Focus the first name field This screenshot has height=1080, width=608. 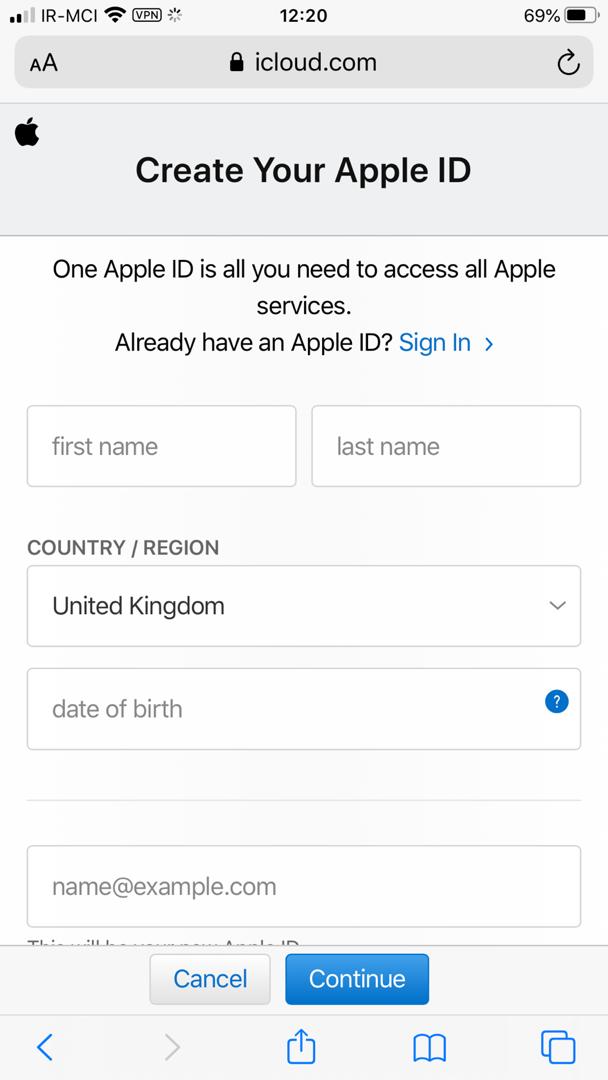(x=161, y=446)
